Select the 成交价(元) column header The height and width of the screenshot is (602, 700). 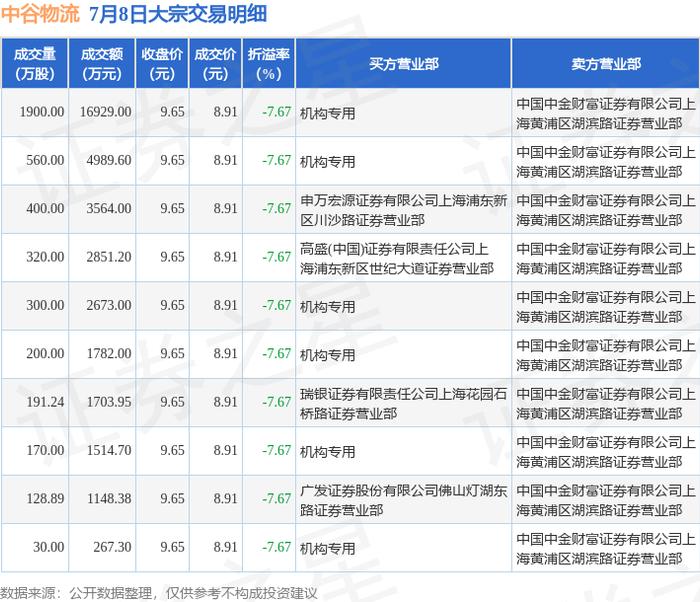[215, 63]
